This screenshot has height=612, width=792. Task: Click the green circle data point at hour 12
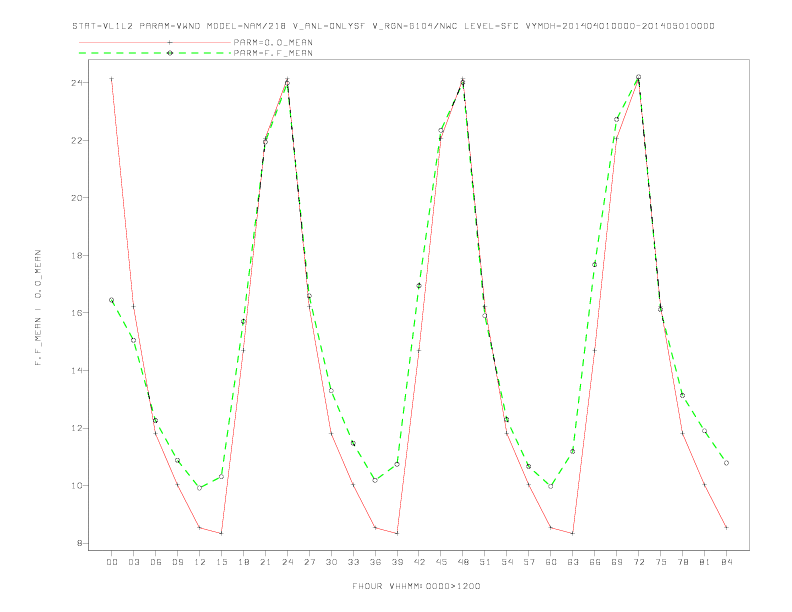tap(200, 488)
